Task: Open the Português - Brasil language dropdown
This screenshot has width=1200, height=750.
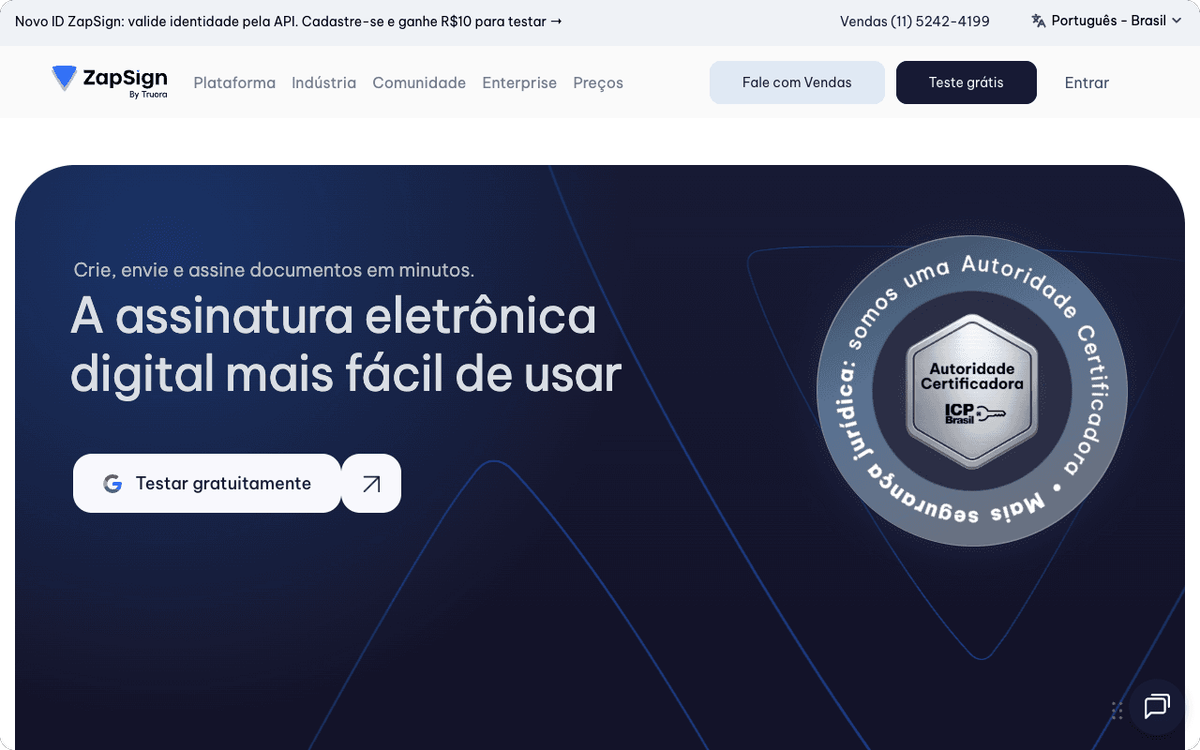Action: [1107, 21]
